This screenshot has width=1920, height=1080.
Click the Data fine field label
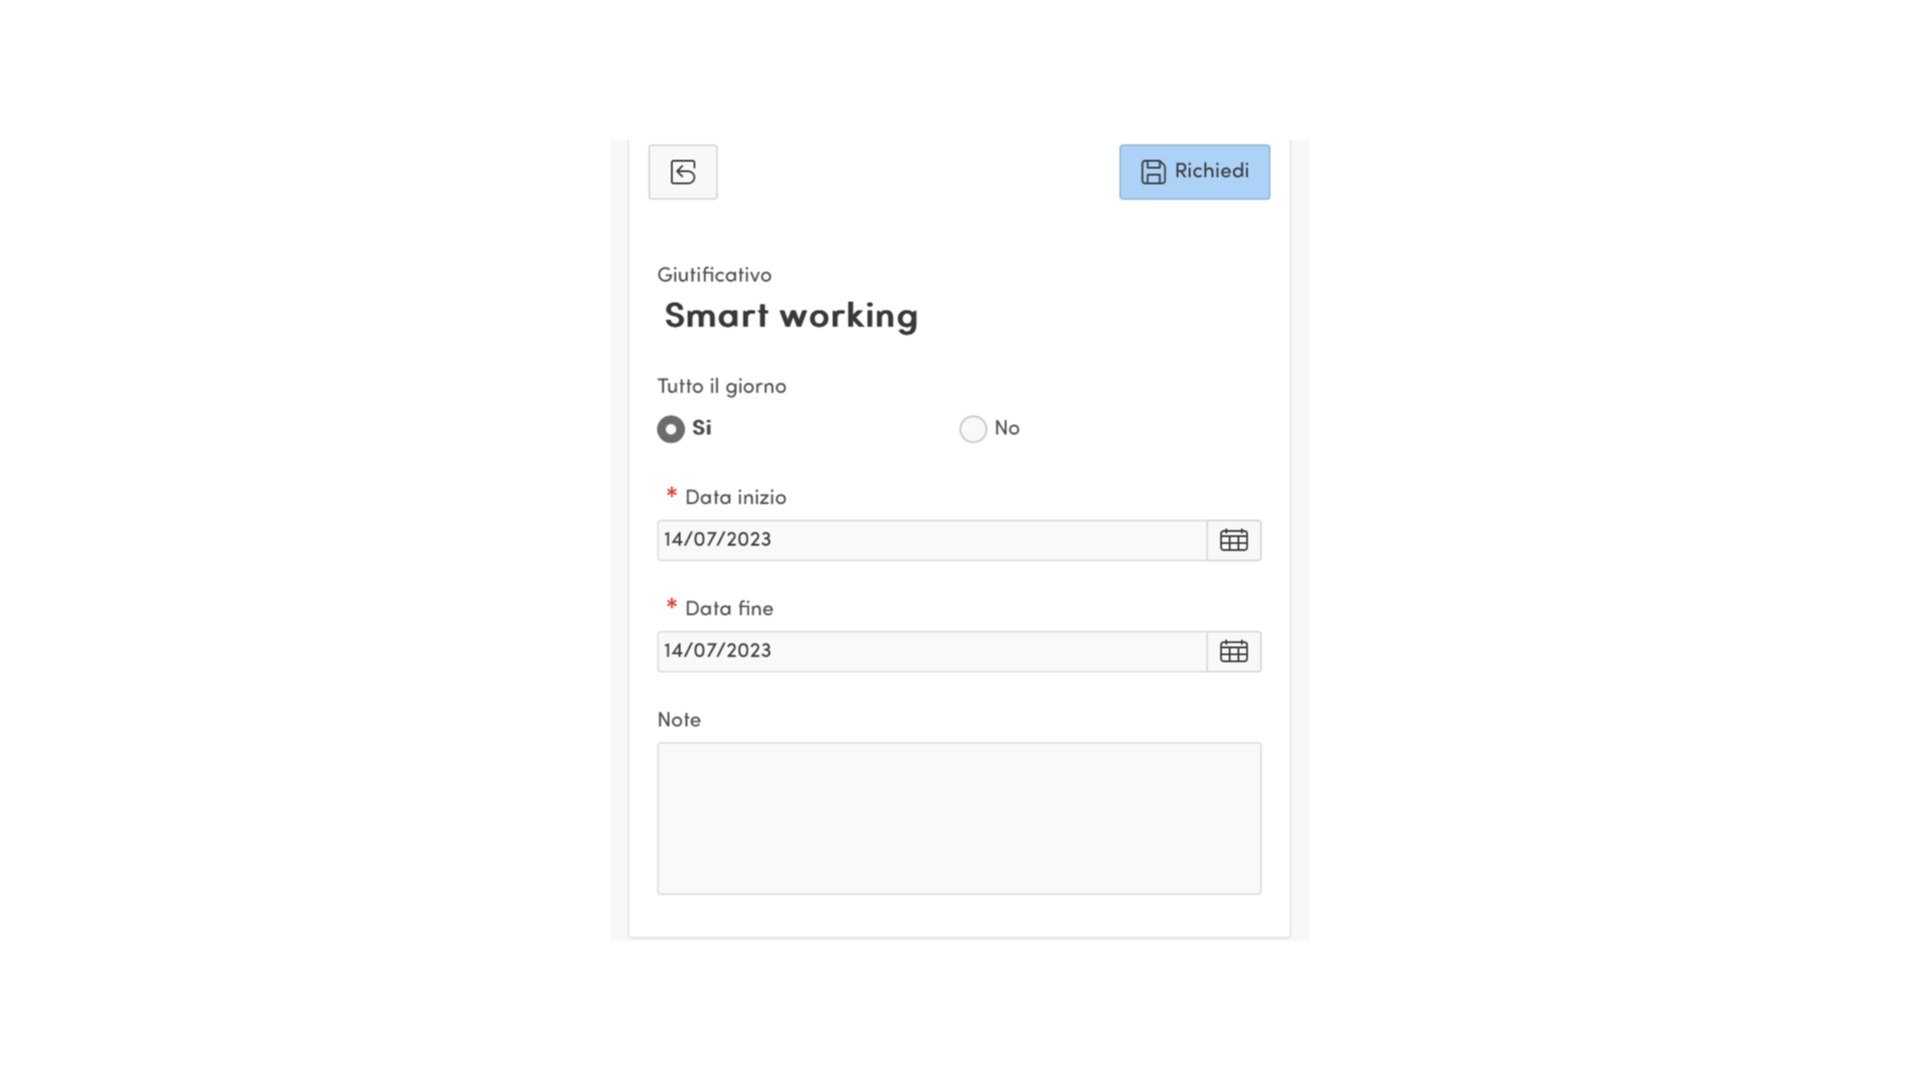click(x=729, y=608)
